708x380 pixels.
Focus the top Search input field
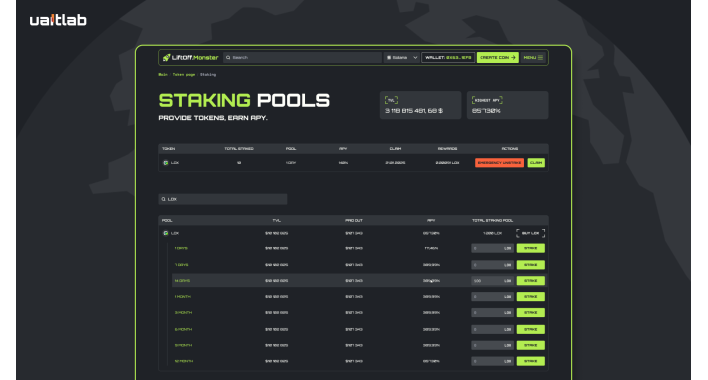[302, 57]
